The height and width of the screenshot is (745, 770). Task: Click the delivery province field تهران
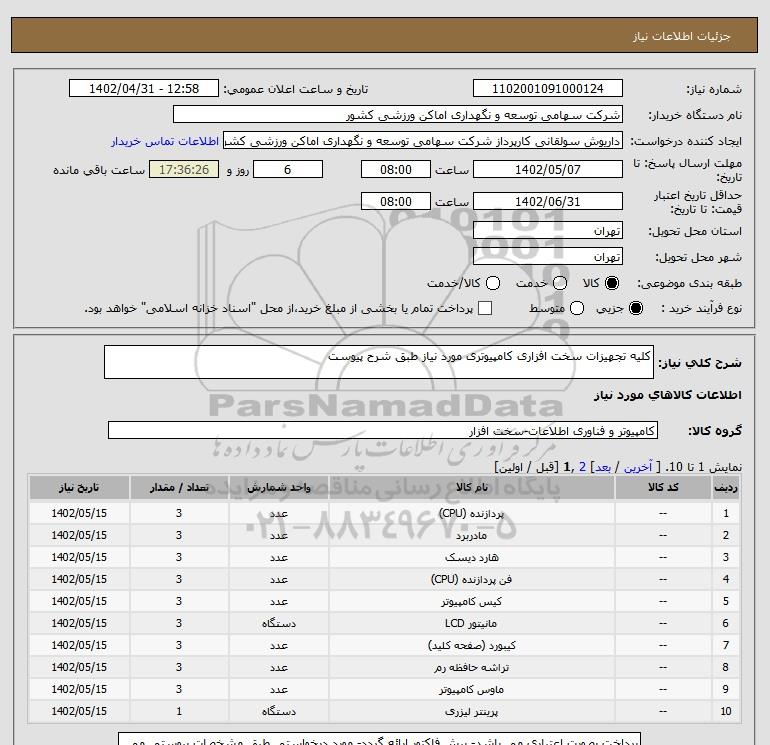point(548,230)
